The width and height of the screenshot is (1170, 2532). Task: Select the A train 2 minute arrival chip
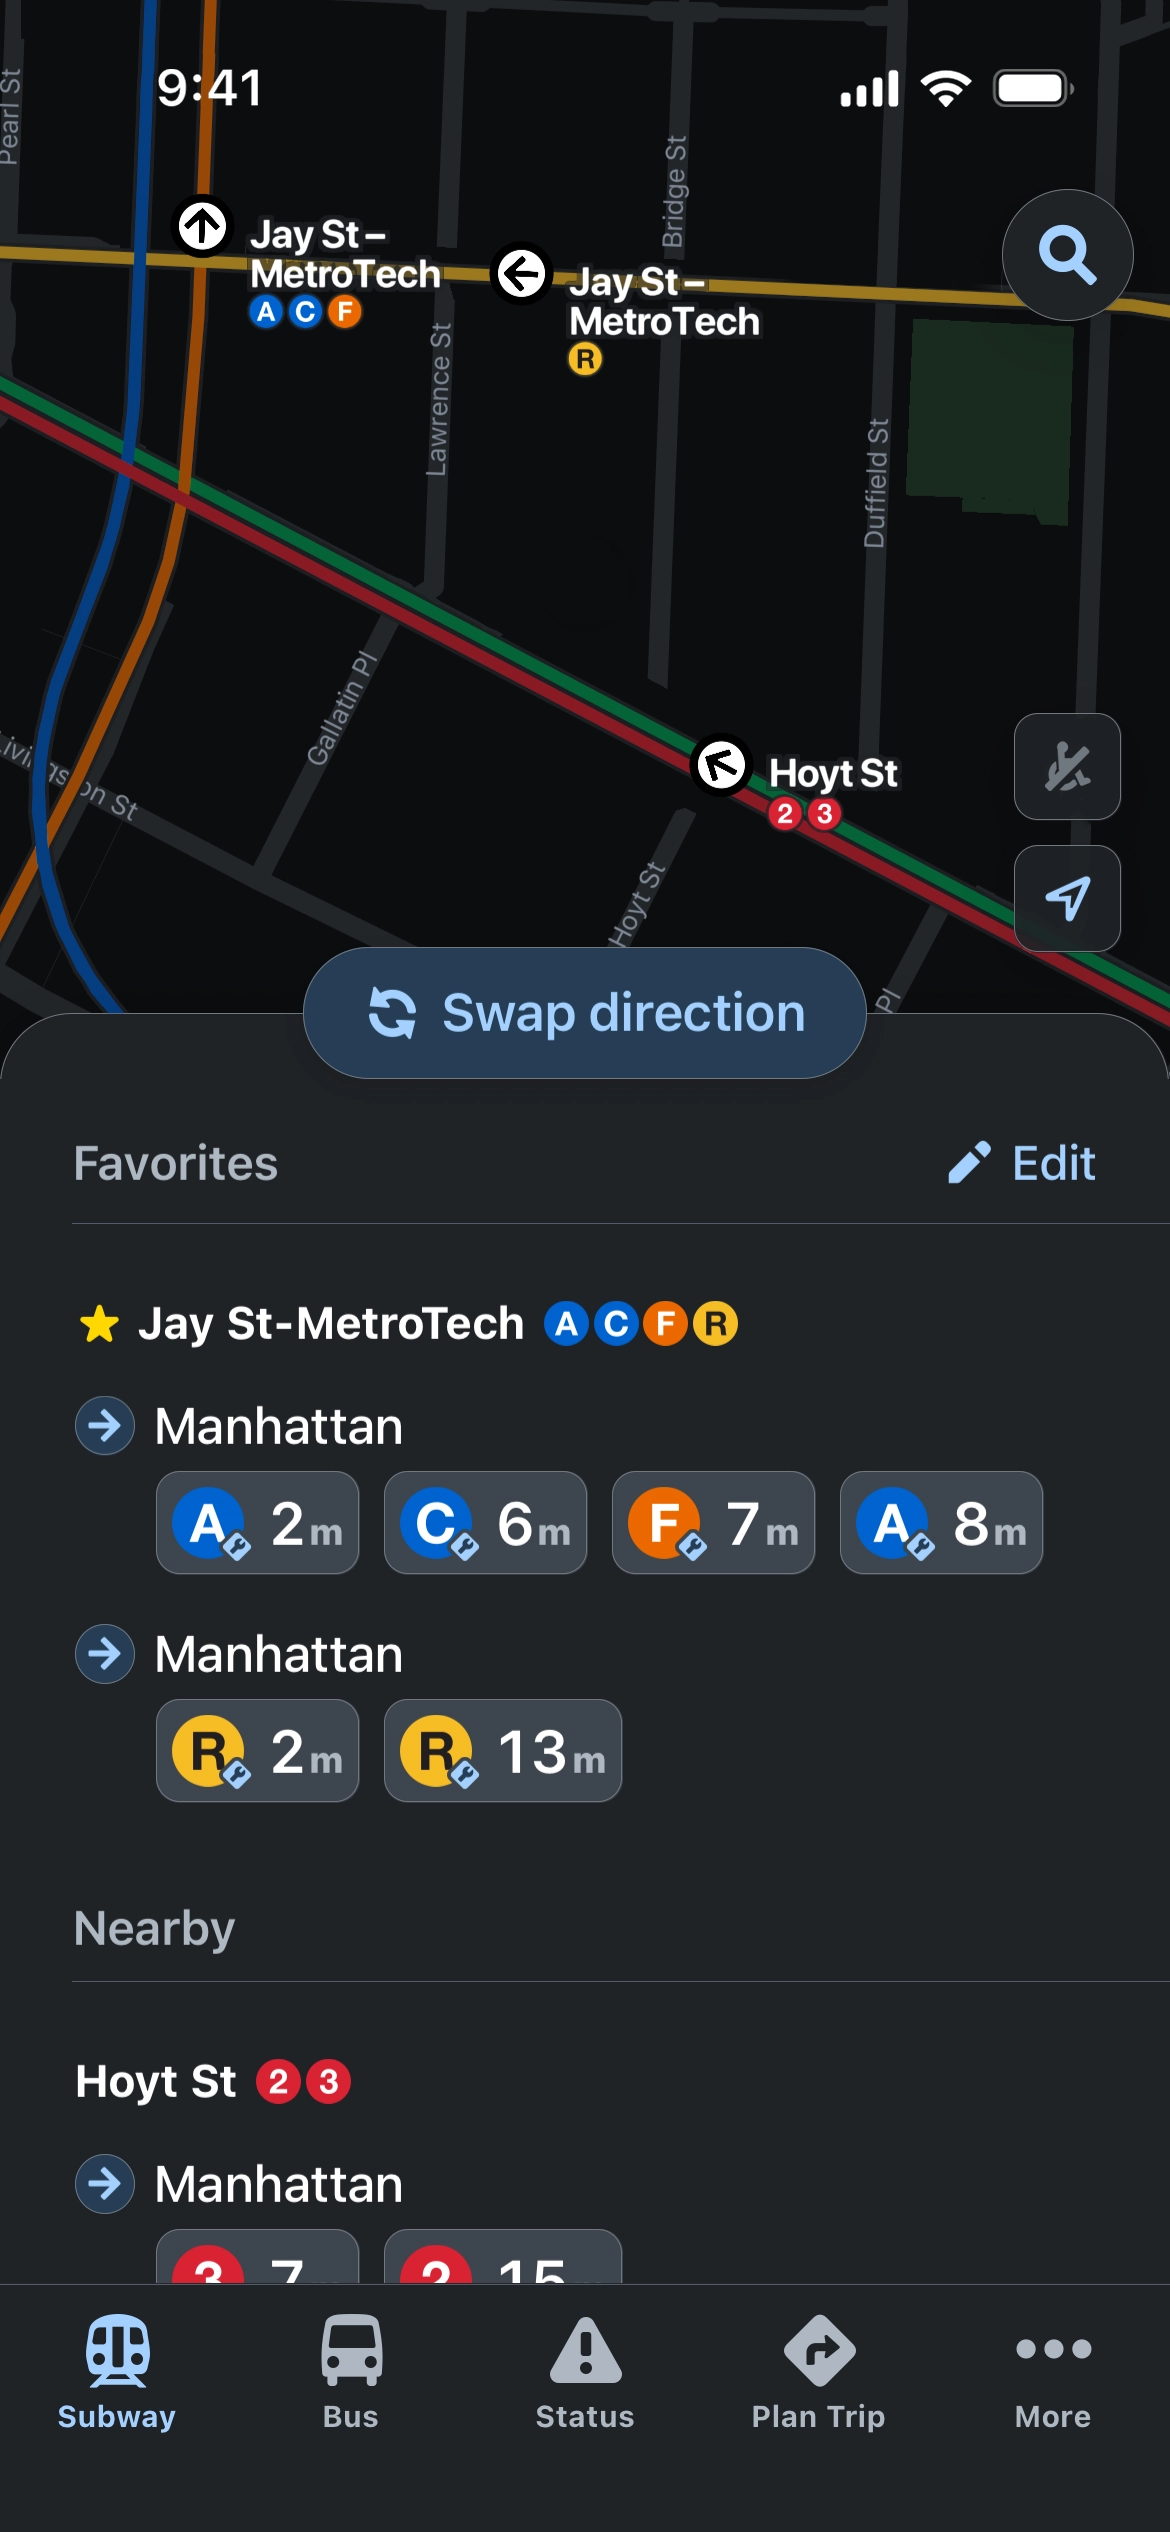click(x=257, y=1523)
